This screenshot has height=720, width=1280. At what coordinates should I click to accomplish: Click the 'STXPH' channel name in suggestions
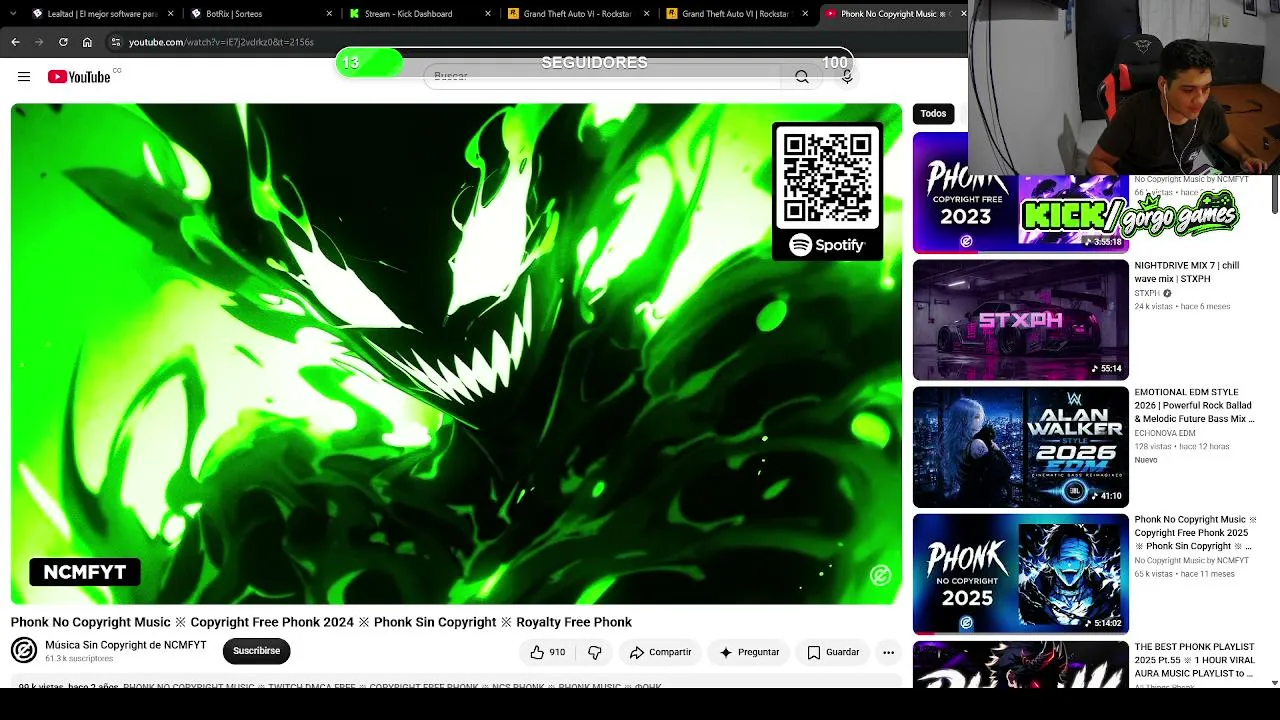click(1146, 293)
